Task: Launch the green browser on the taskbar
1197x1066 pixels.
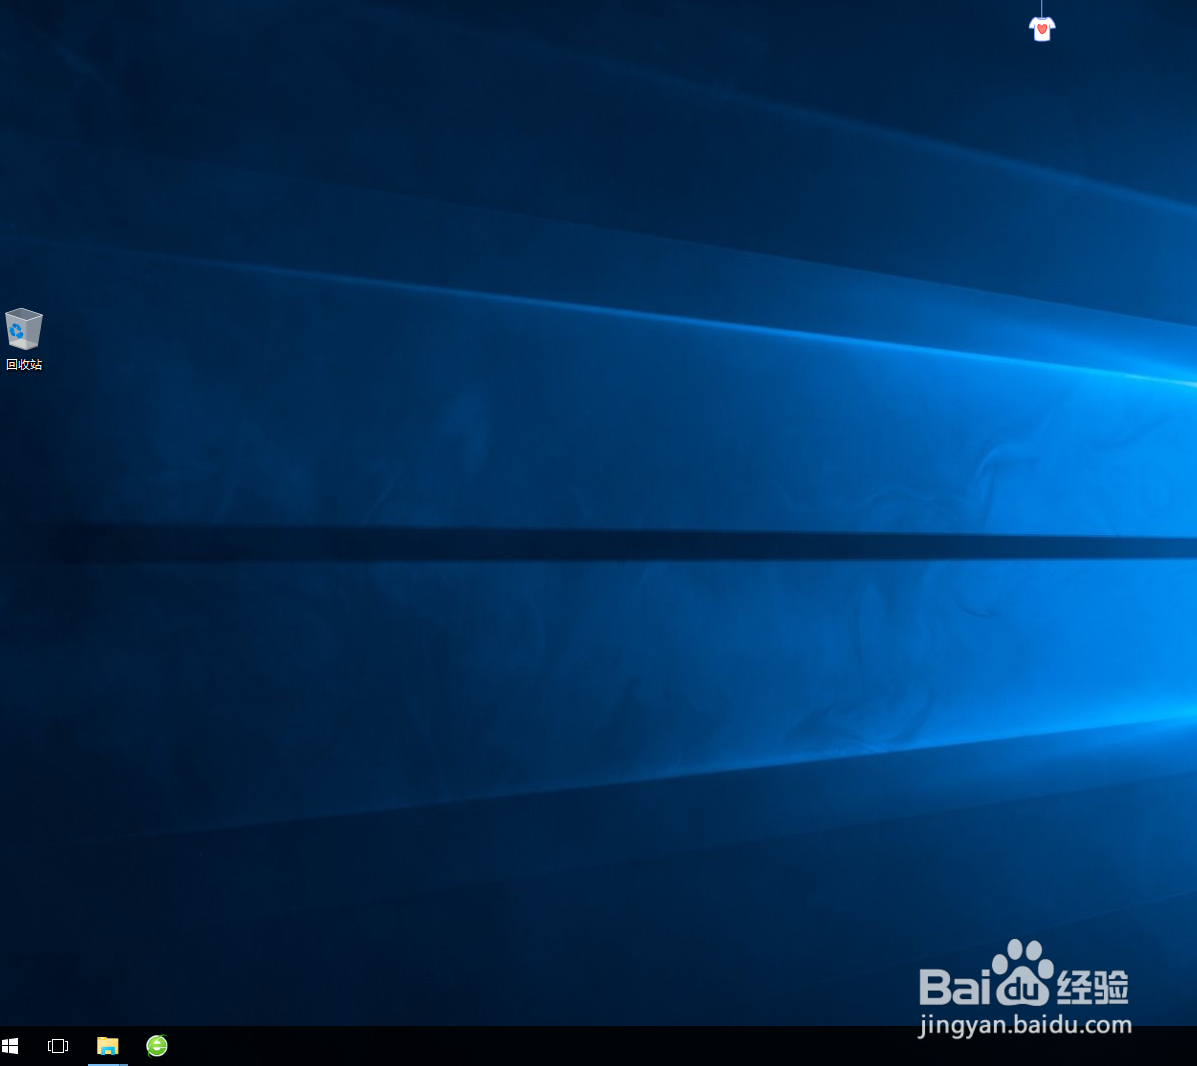Action: 156,1045
